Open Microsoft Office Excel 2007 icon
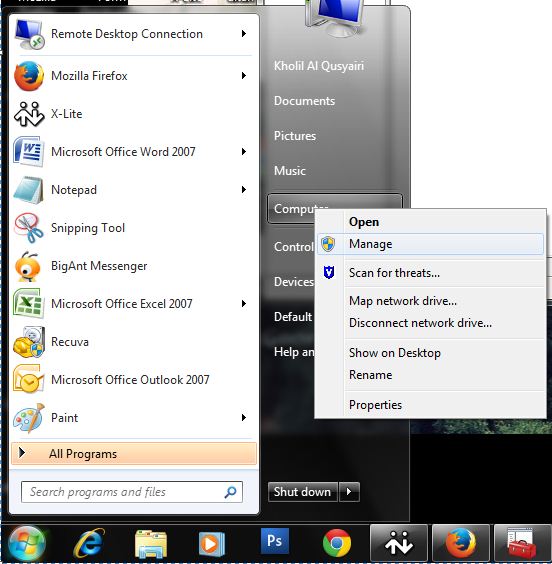552x564 pixels. tap(29, 304)
